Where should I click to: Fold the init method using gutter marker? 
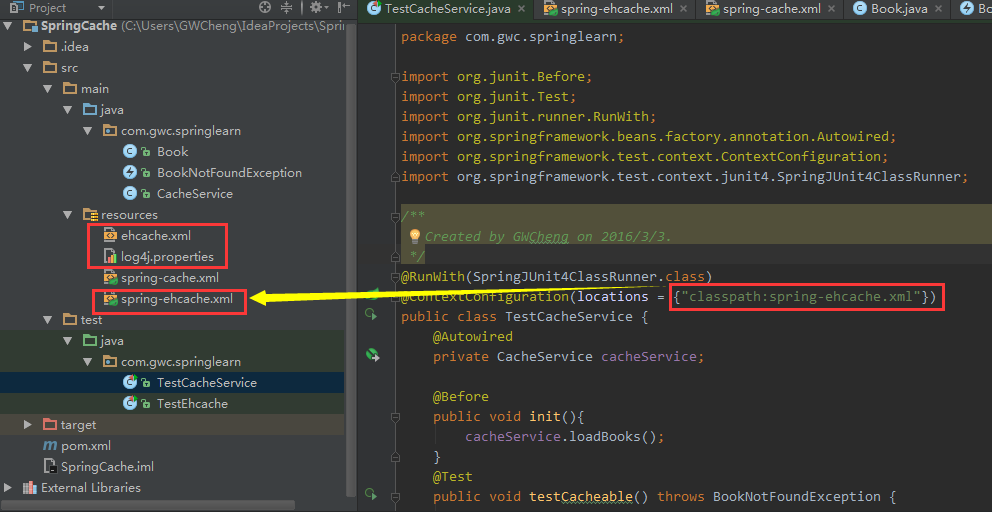[396, 417]
